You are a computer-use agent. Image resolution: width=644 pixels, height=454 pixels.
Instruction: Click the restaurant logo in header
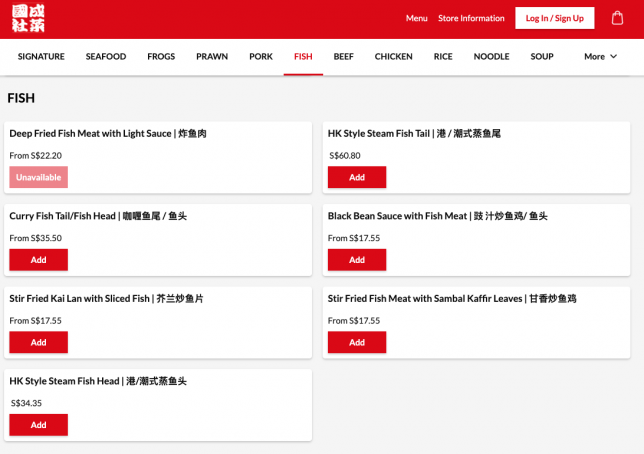(28, 18)
